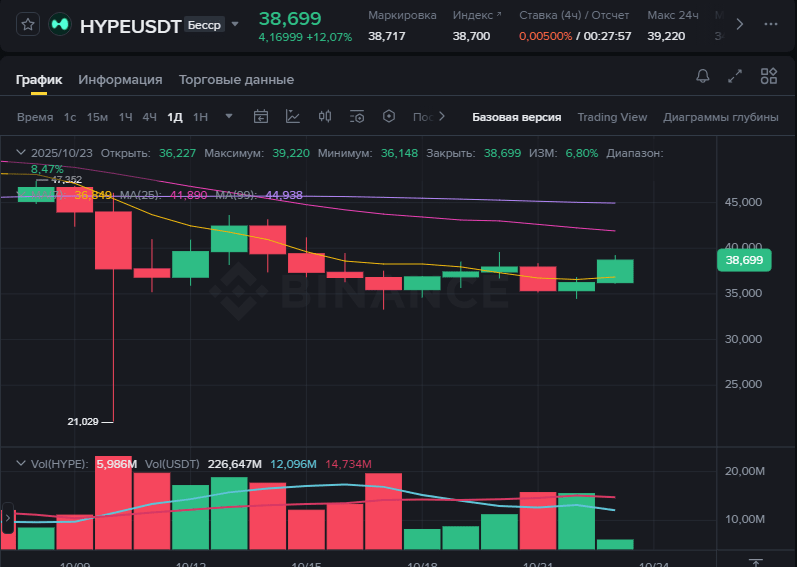Click the hexagon chart settings icon

pos(389,116)
